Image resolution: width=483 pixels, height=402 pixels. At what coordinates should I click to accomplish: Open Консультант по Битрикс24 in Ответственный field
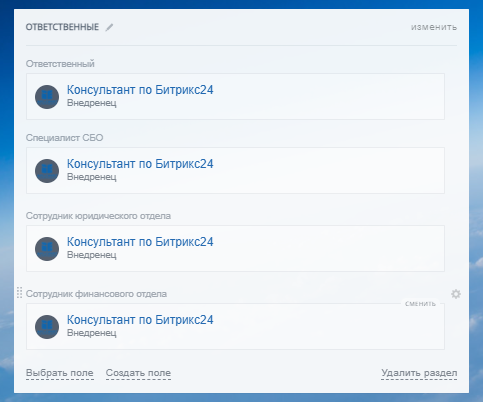click(140, 90)
